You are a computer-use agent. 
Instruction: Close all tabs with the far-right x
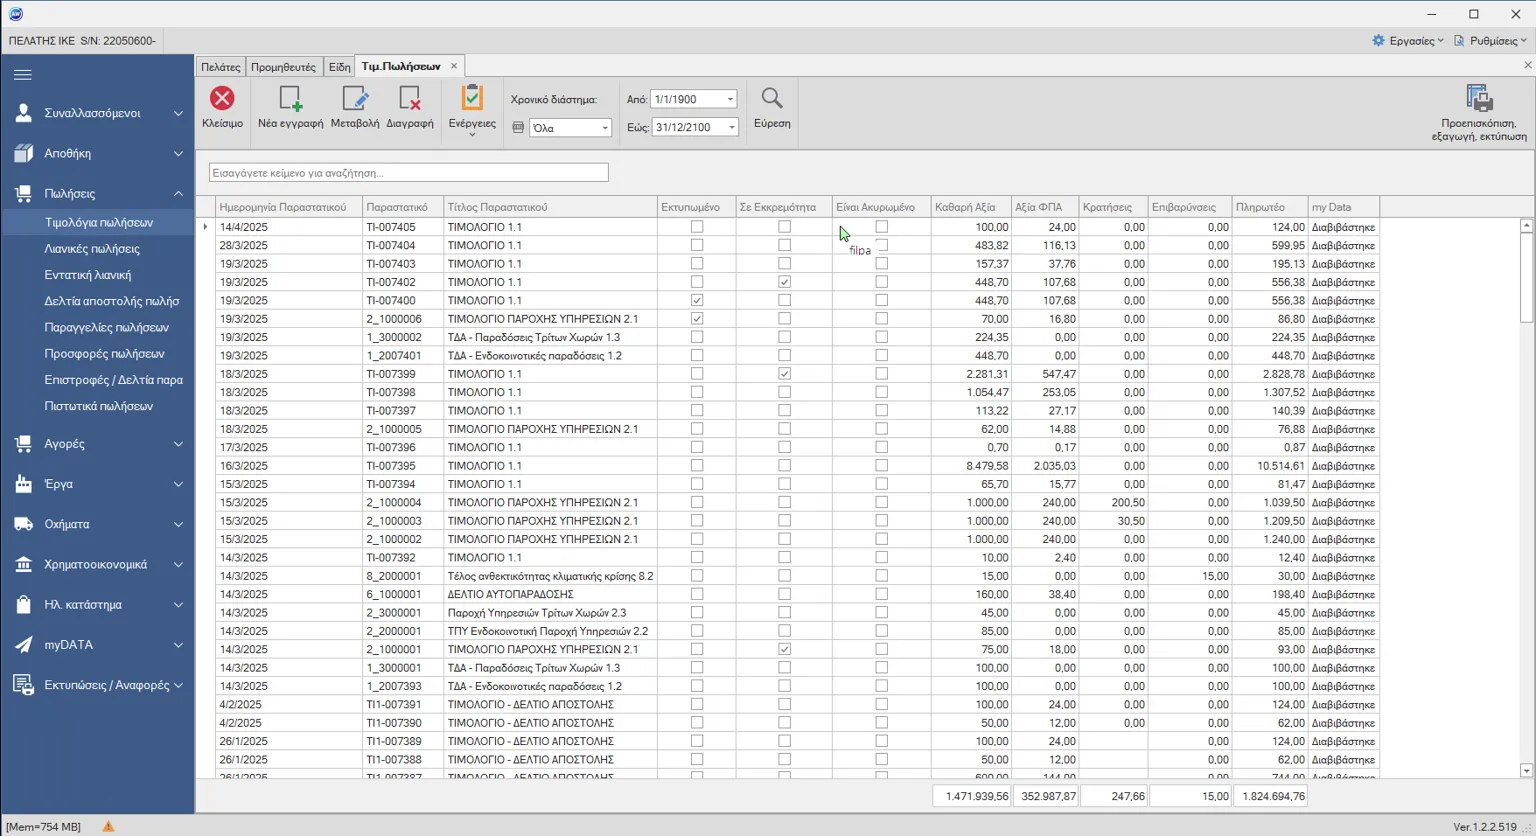click(1527, 66)
